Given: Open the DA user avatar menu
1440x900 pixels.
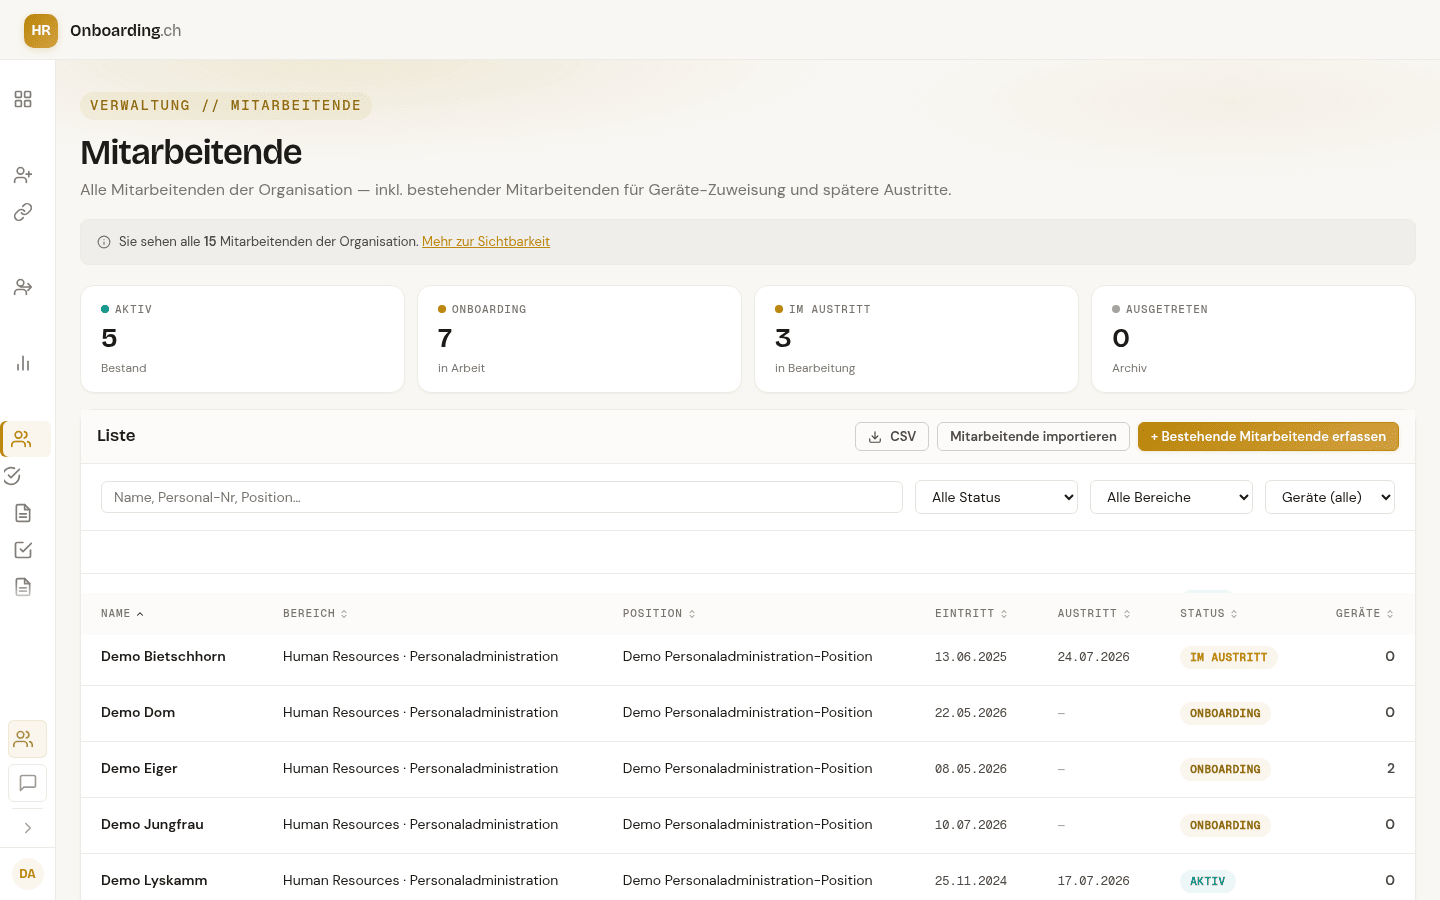Looking at the screenshot, I should (27, 874).
